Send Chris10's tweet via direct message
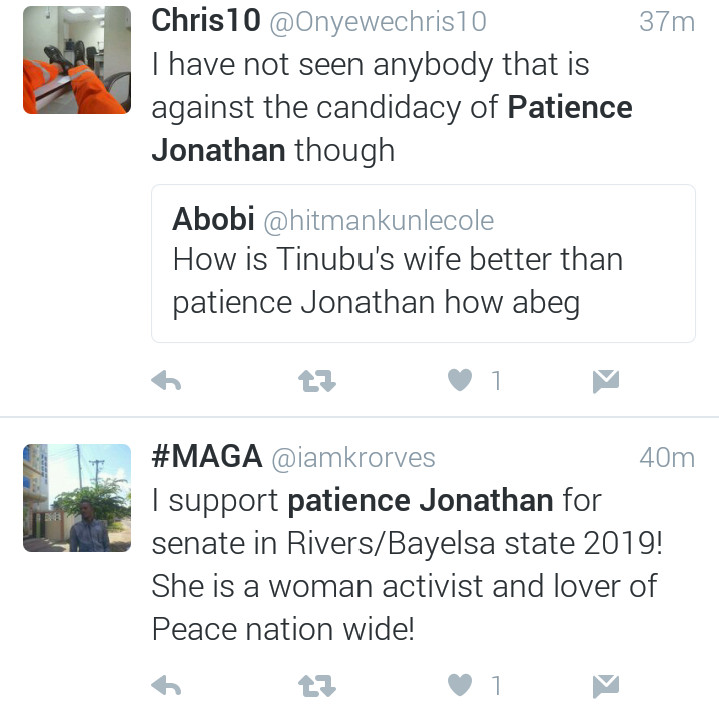The image size is (719, 719). [x=606, y=381]
